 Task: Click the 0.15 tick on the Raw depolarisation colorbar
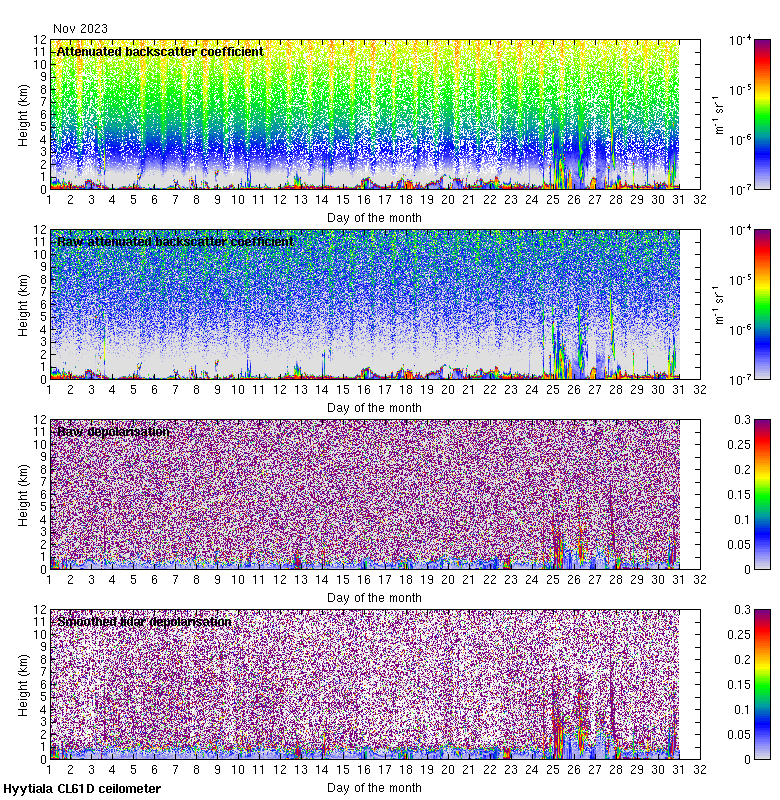[739, 494]
